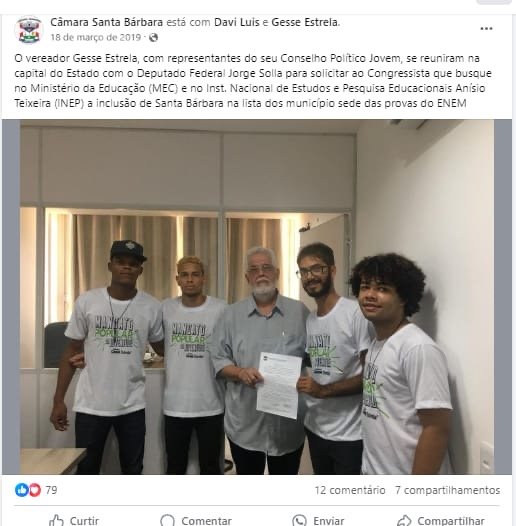Click the red heart reaction icon
516x526 pixels.
tap(35, 490)
